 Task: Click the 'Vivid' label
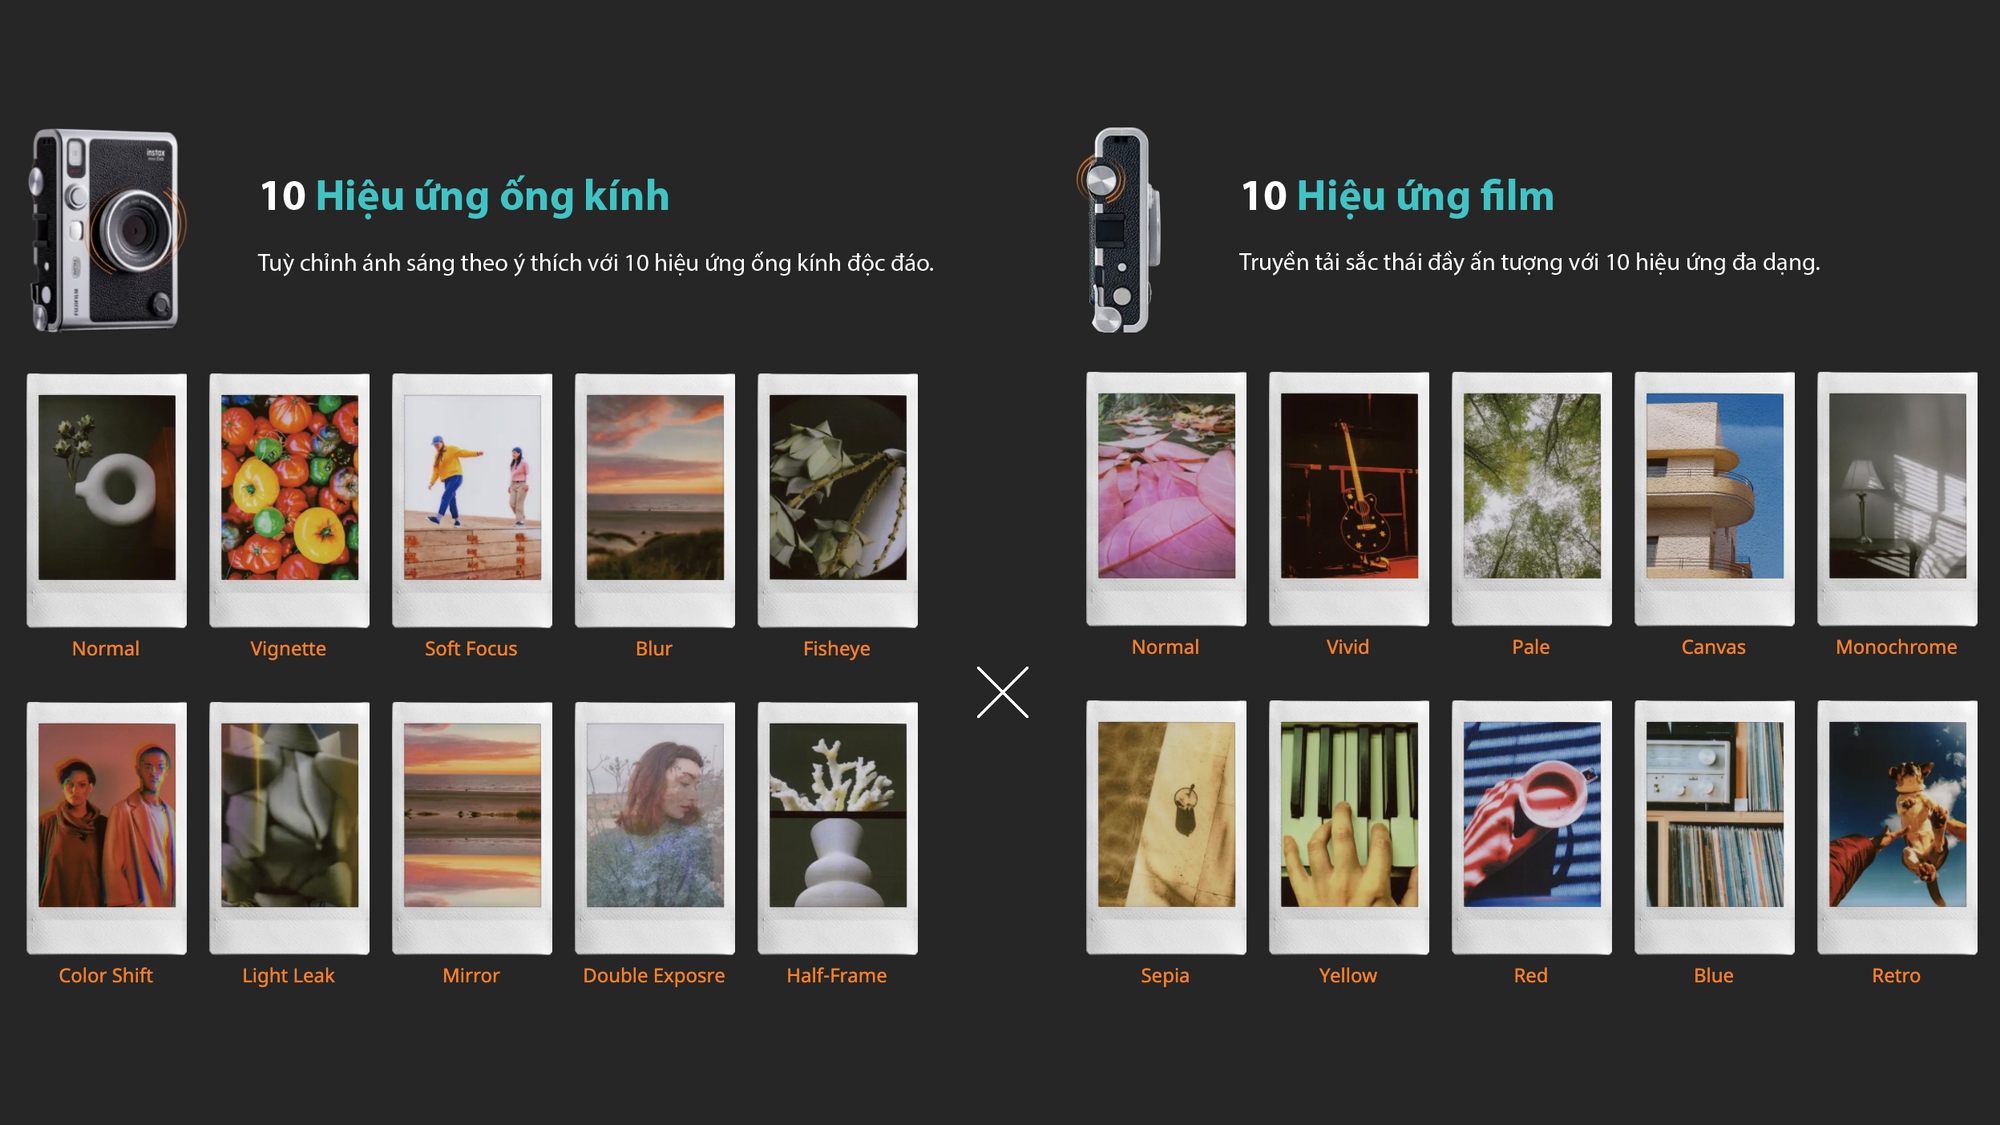tap(1348, 647)
